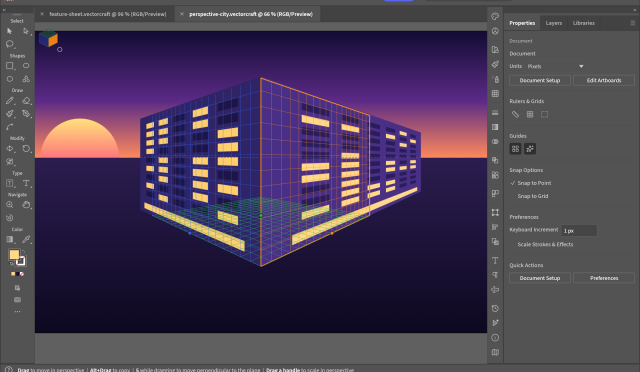Screen dimensions: 640x372
Task: Open the Character panel icon
Action: [x=495, y=261]
